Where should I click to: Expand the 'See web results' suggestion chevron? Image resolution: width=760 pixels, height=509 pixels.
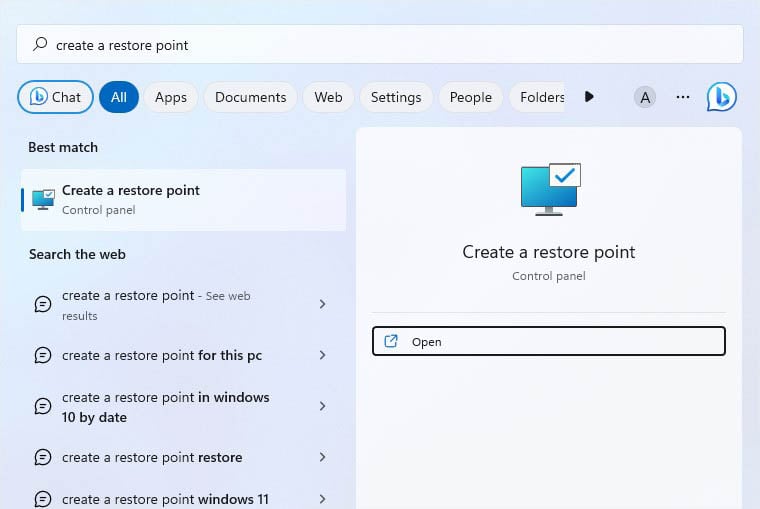[x=322, y=304]
